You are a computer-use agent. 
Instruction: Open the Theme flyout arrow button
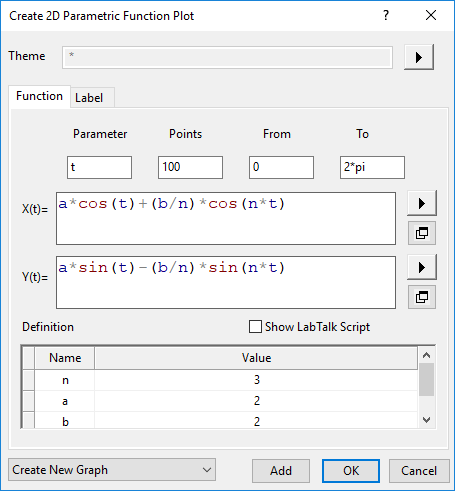click(x=419, y=57)
